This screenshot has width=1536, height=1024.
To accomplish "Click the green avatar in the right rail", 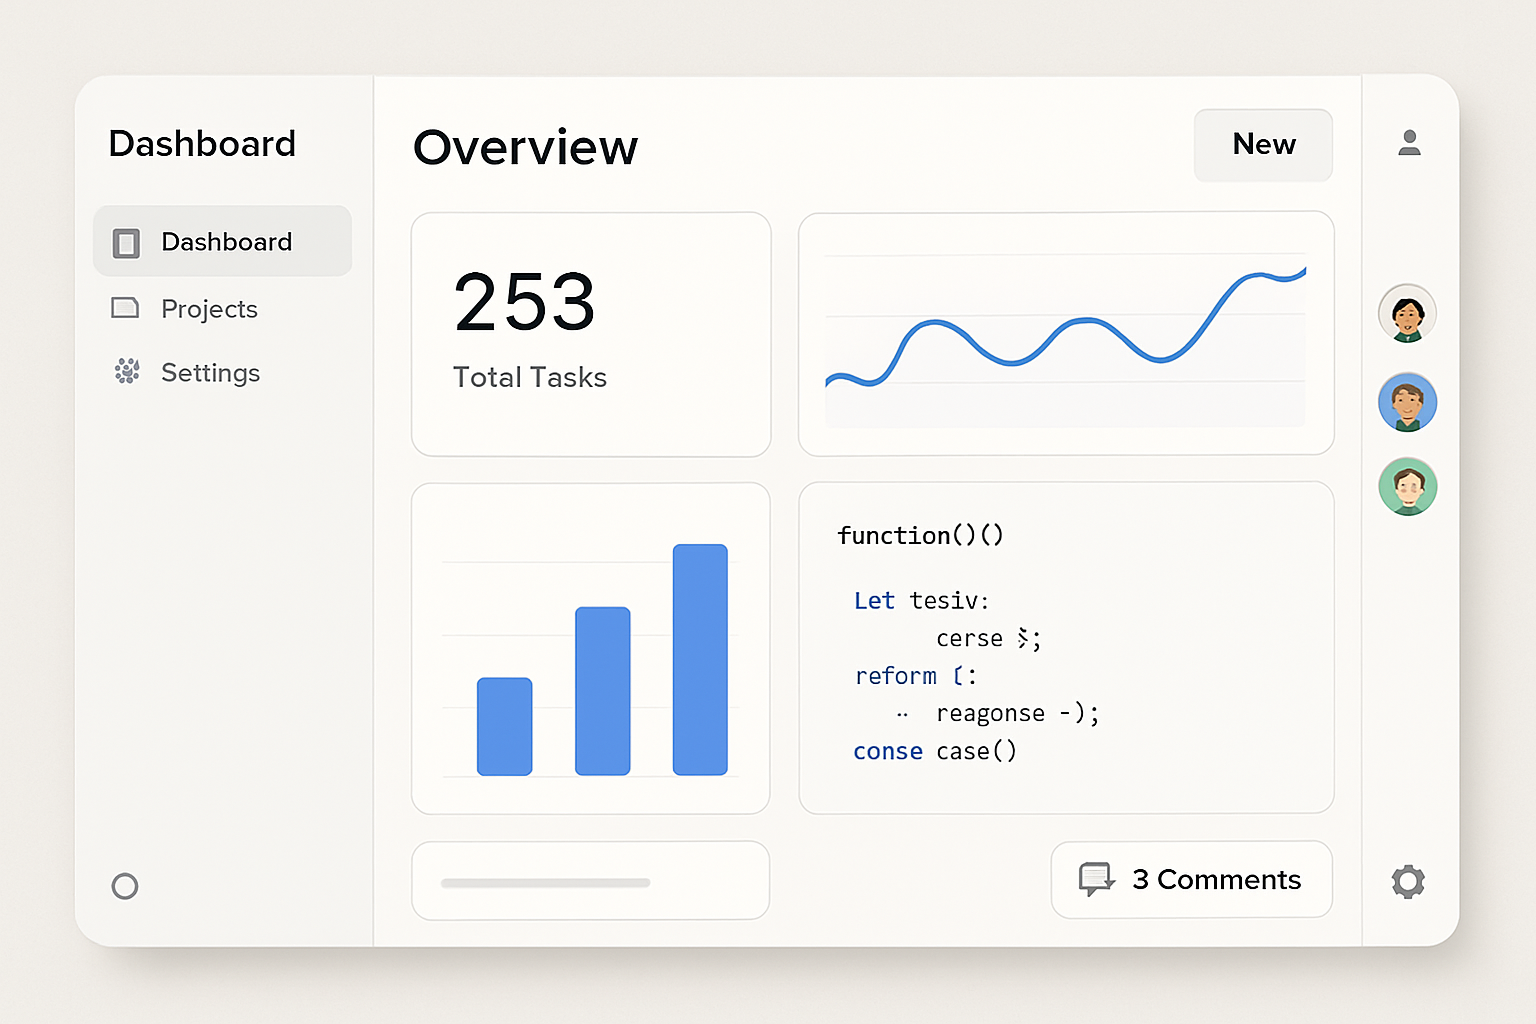I will pos(1408,487).
